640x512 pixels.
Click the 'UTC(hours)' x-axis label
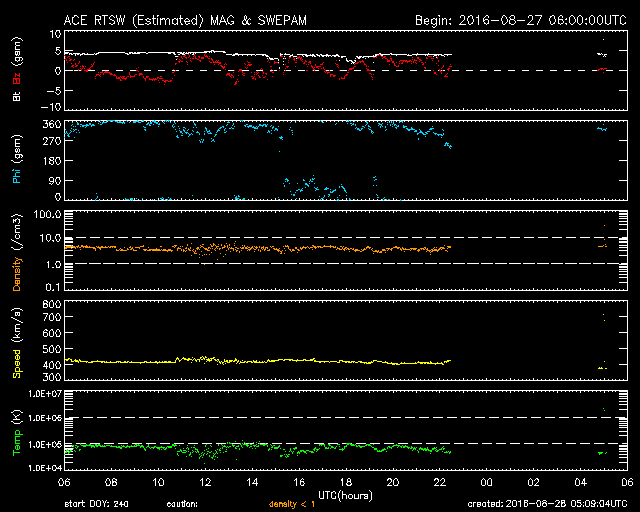tap(345, 496)
